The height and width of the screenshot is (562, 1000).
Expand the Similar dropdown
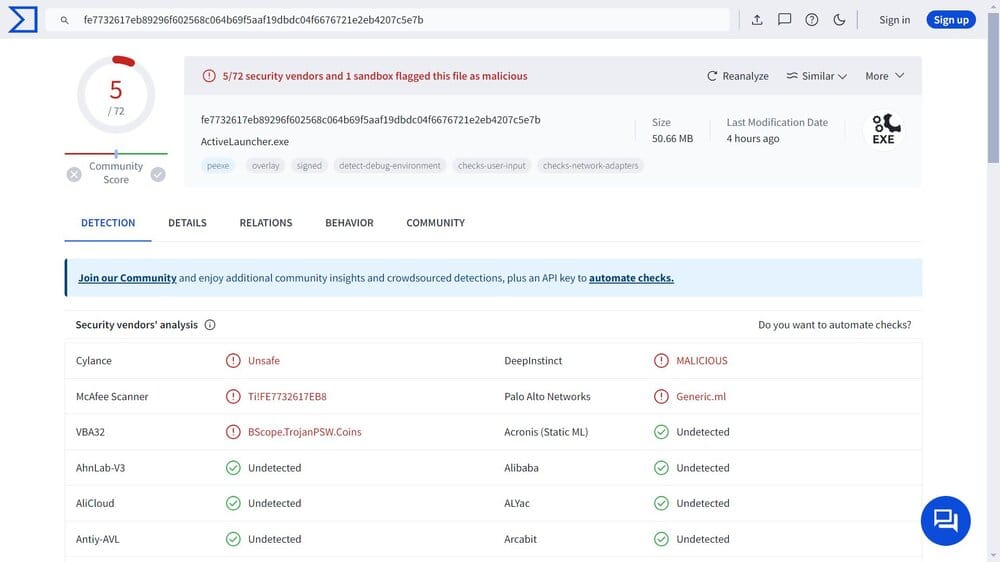(816, 76)
